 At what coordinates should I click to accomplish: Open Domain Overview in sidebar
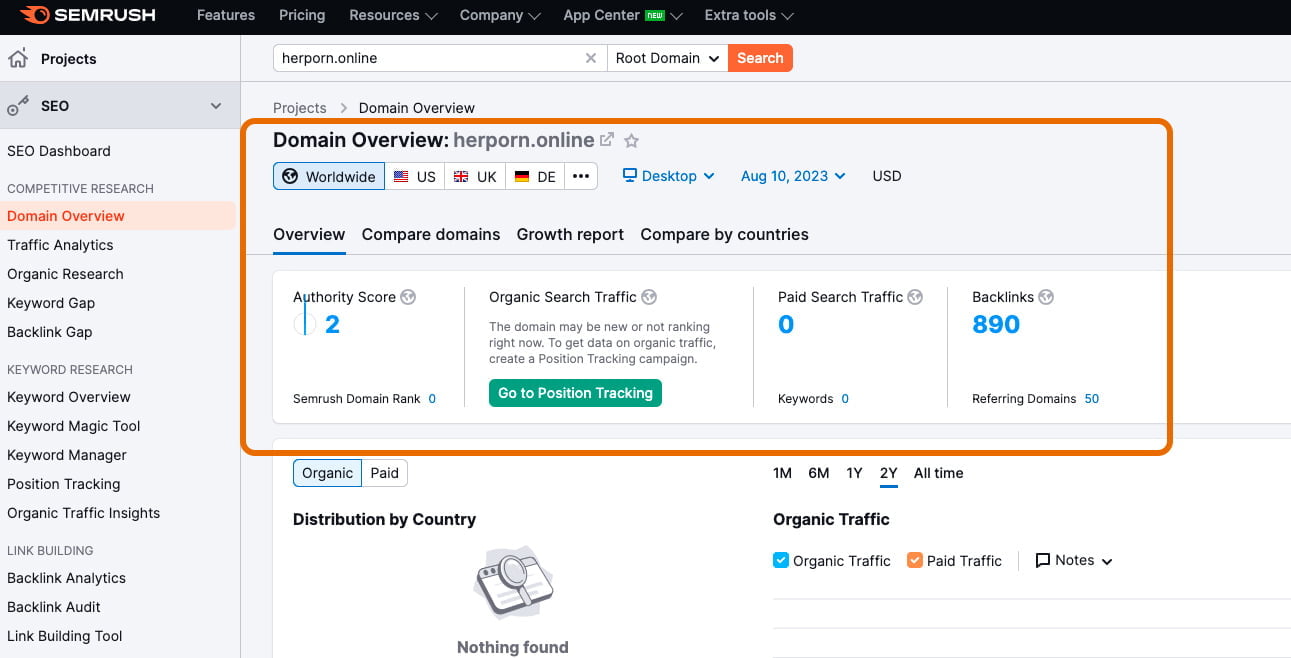pyautogui.click(x=66, y=216)
